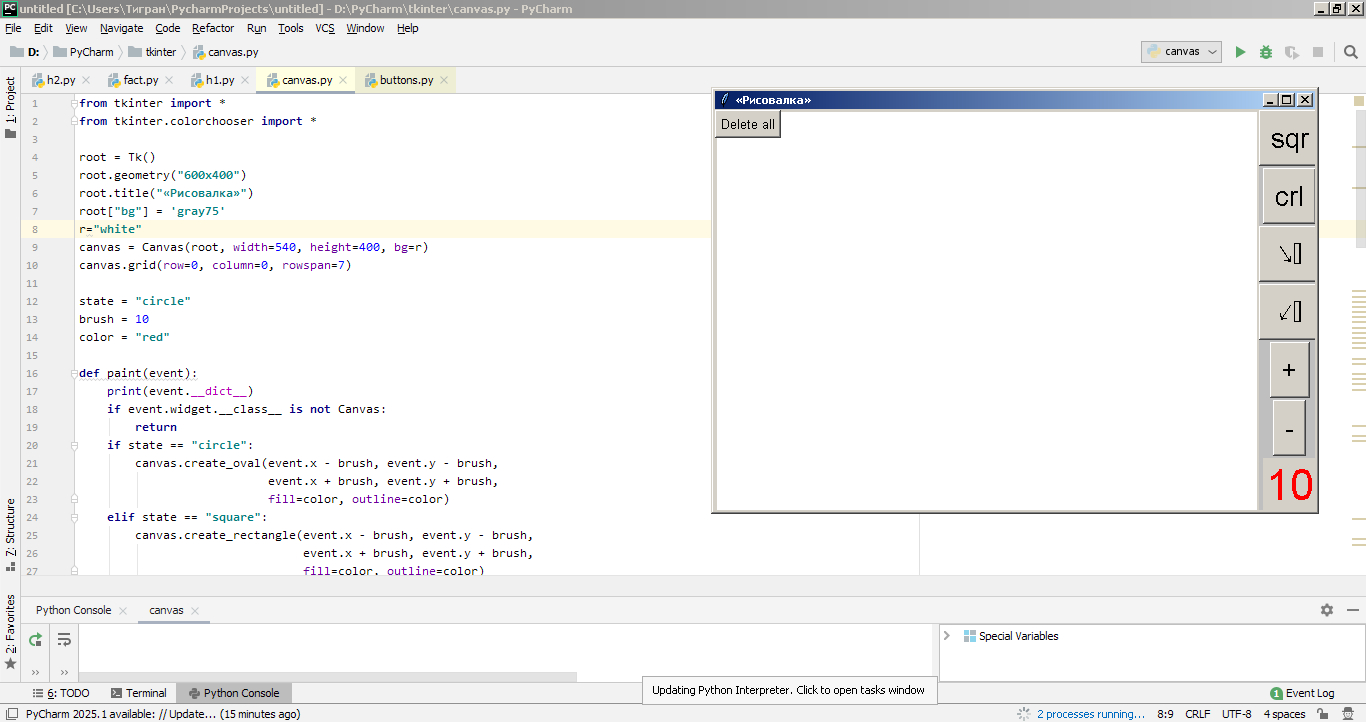Close the canvas console sub-tab

[194, 610]
